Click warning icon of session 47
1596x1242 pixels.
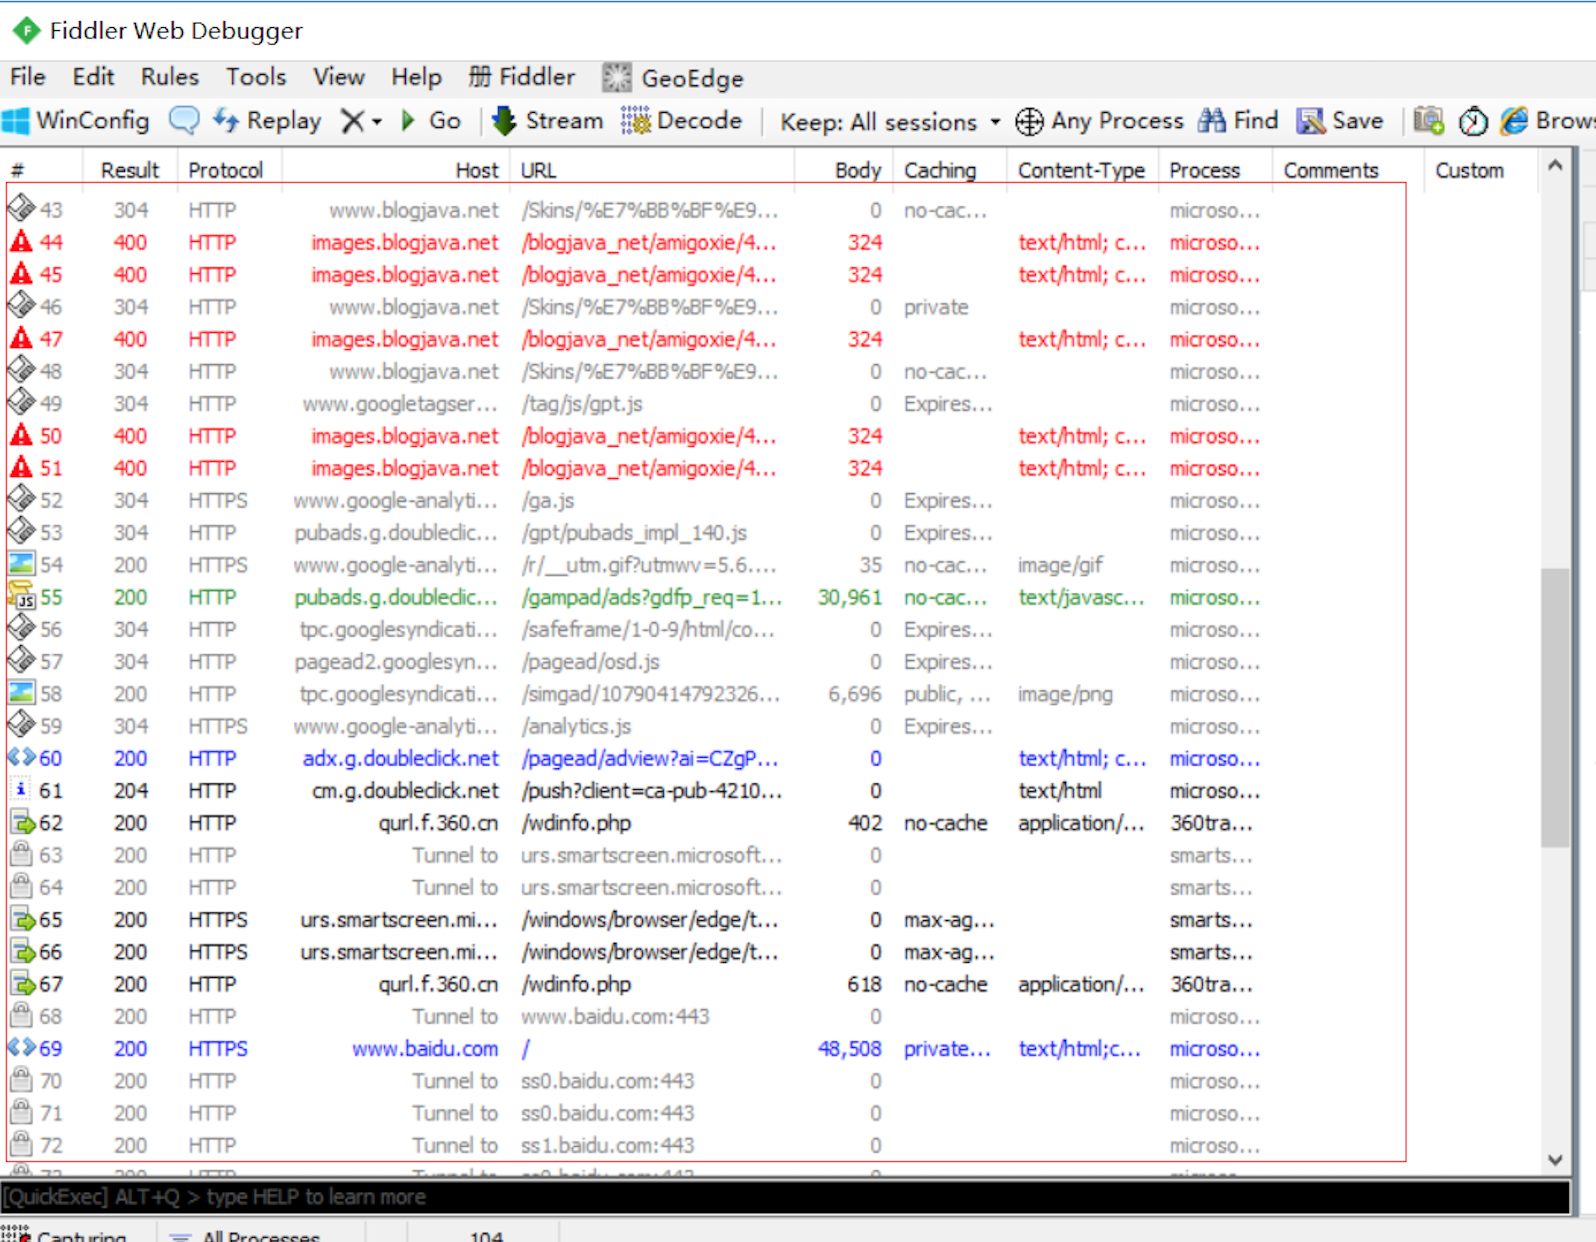(21, 338)
